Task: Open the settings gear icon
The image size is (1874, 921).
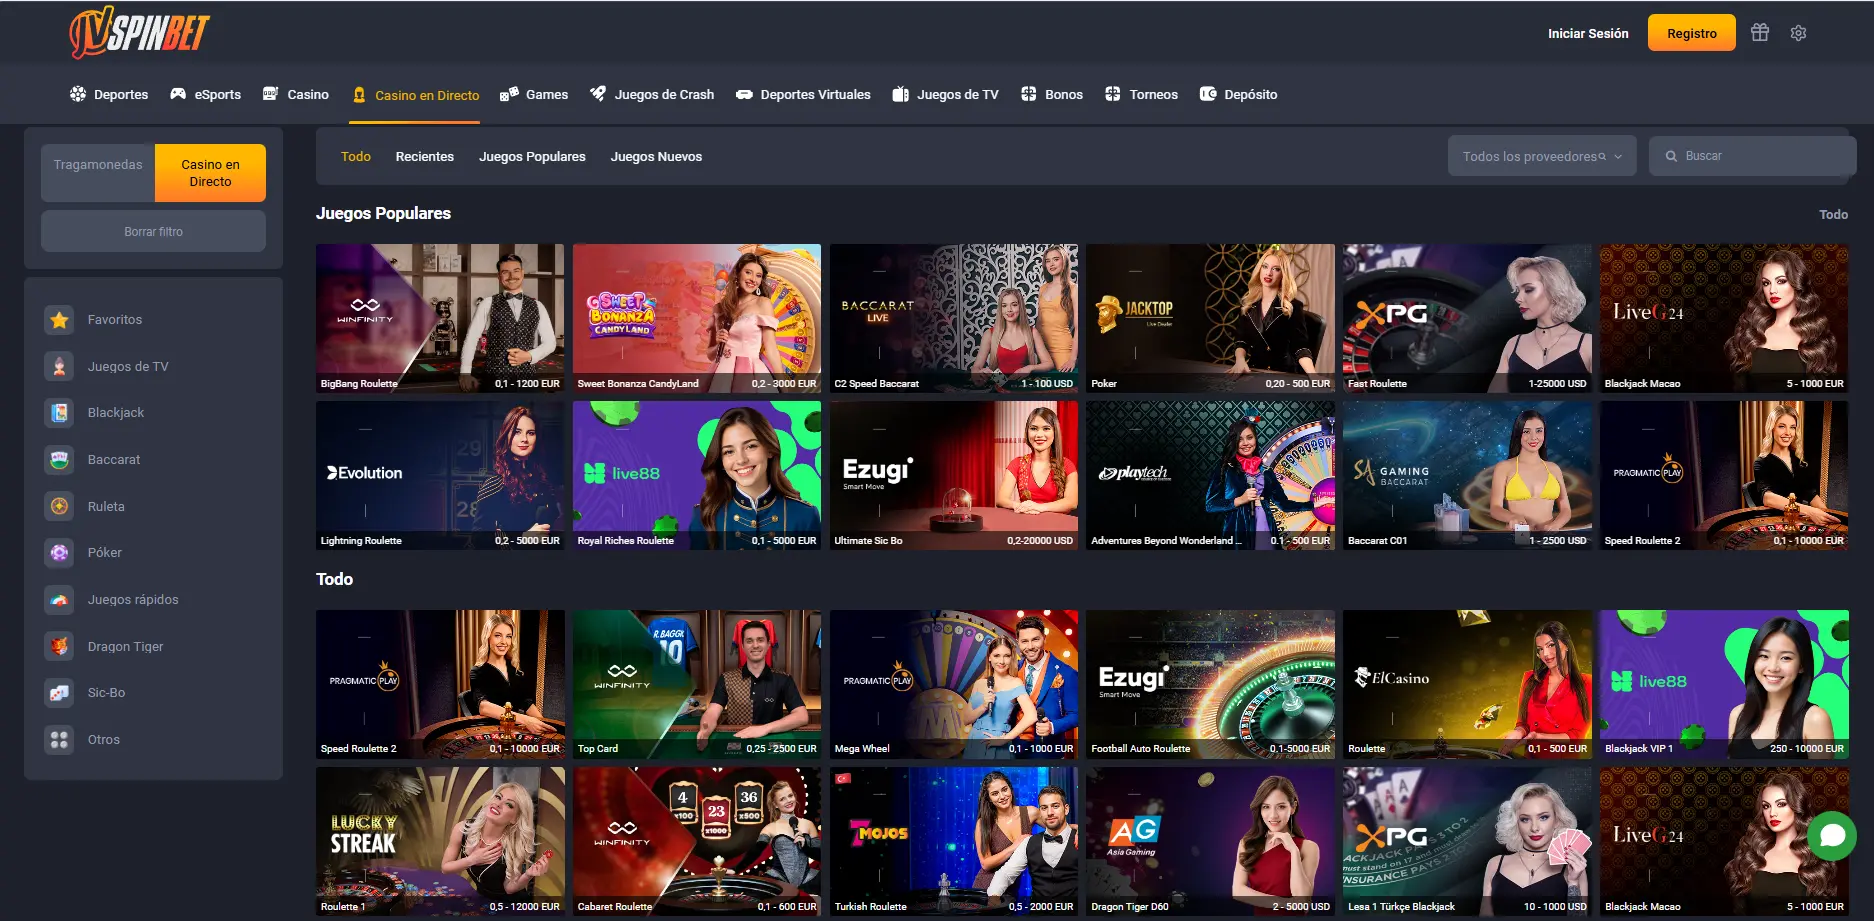Action: point(1798,33)
